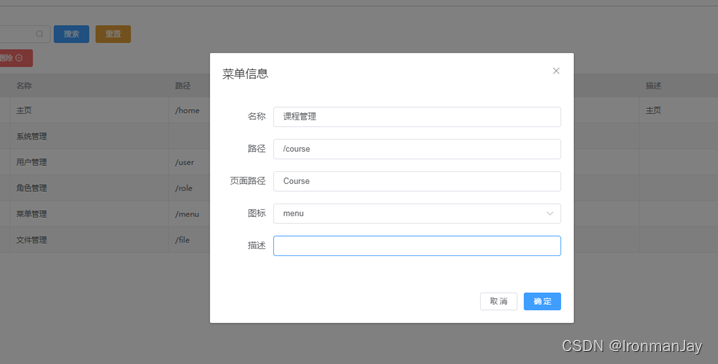The image size is (718, 364).
Task: Click the 角色管理 row name
Action: click(32, 188)
